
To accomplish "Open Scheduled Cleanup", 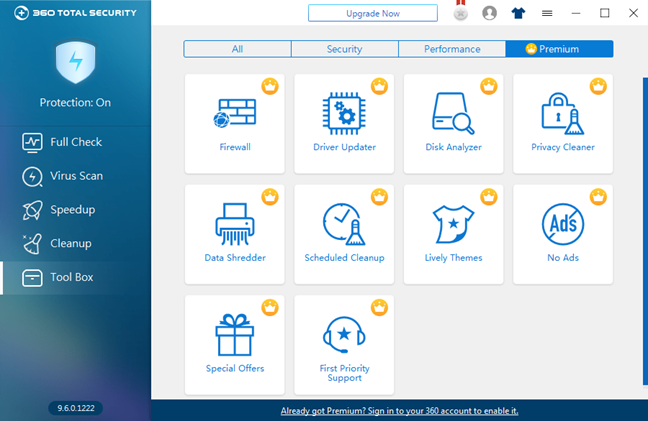I will [x=344, y=234].
